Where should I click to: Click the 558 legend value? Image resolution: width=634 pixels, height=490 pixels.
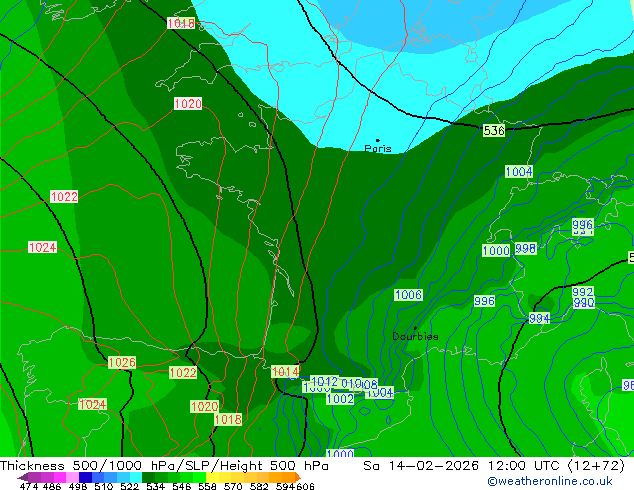207,486
